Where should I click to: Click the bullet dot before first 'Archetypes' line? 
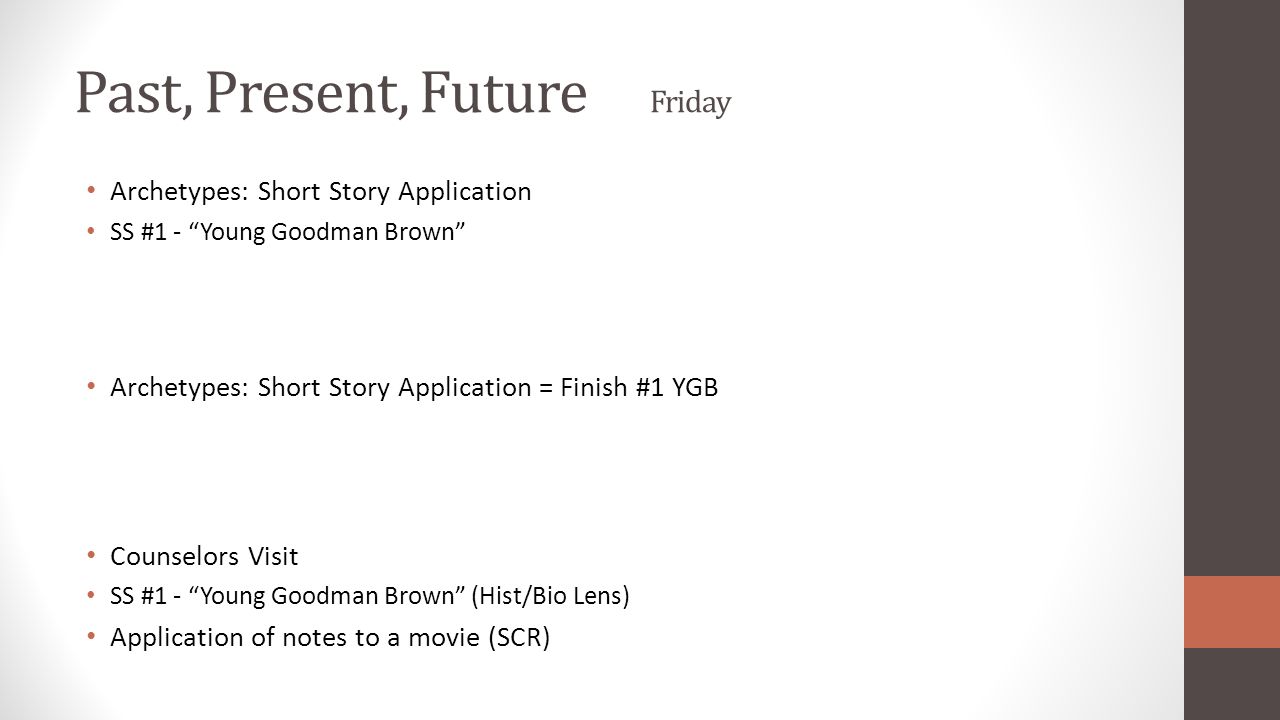pyautogui.click(x=91, y=190)
